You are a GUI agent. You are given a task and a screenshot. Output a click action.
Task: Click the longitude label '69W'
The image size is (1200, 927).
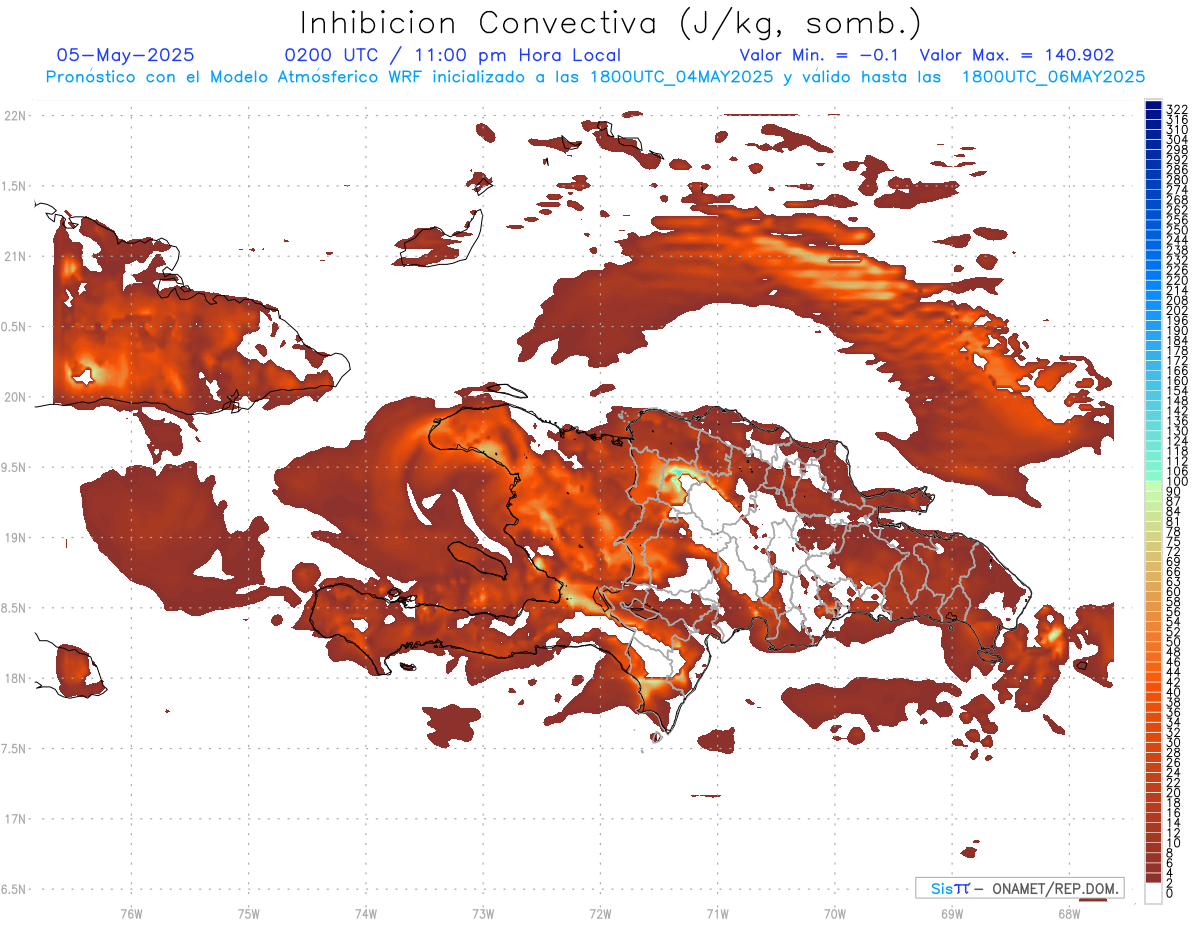click(x=952, y=913)
